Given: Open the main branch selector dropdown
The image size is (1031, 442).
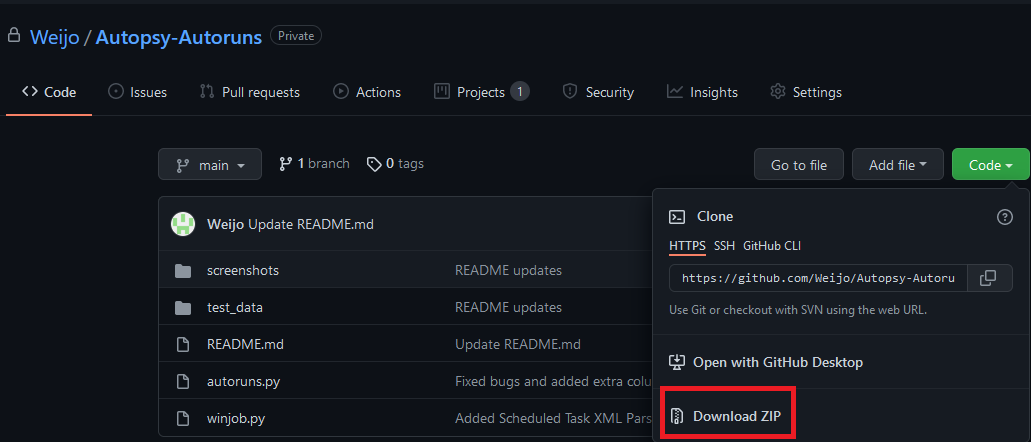Looking at the screenshot, I should click(210, 164).
